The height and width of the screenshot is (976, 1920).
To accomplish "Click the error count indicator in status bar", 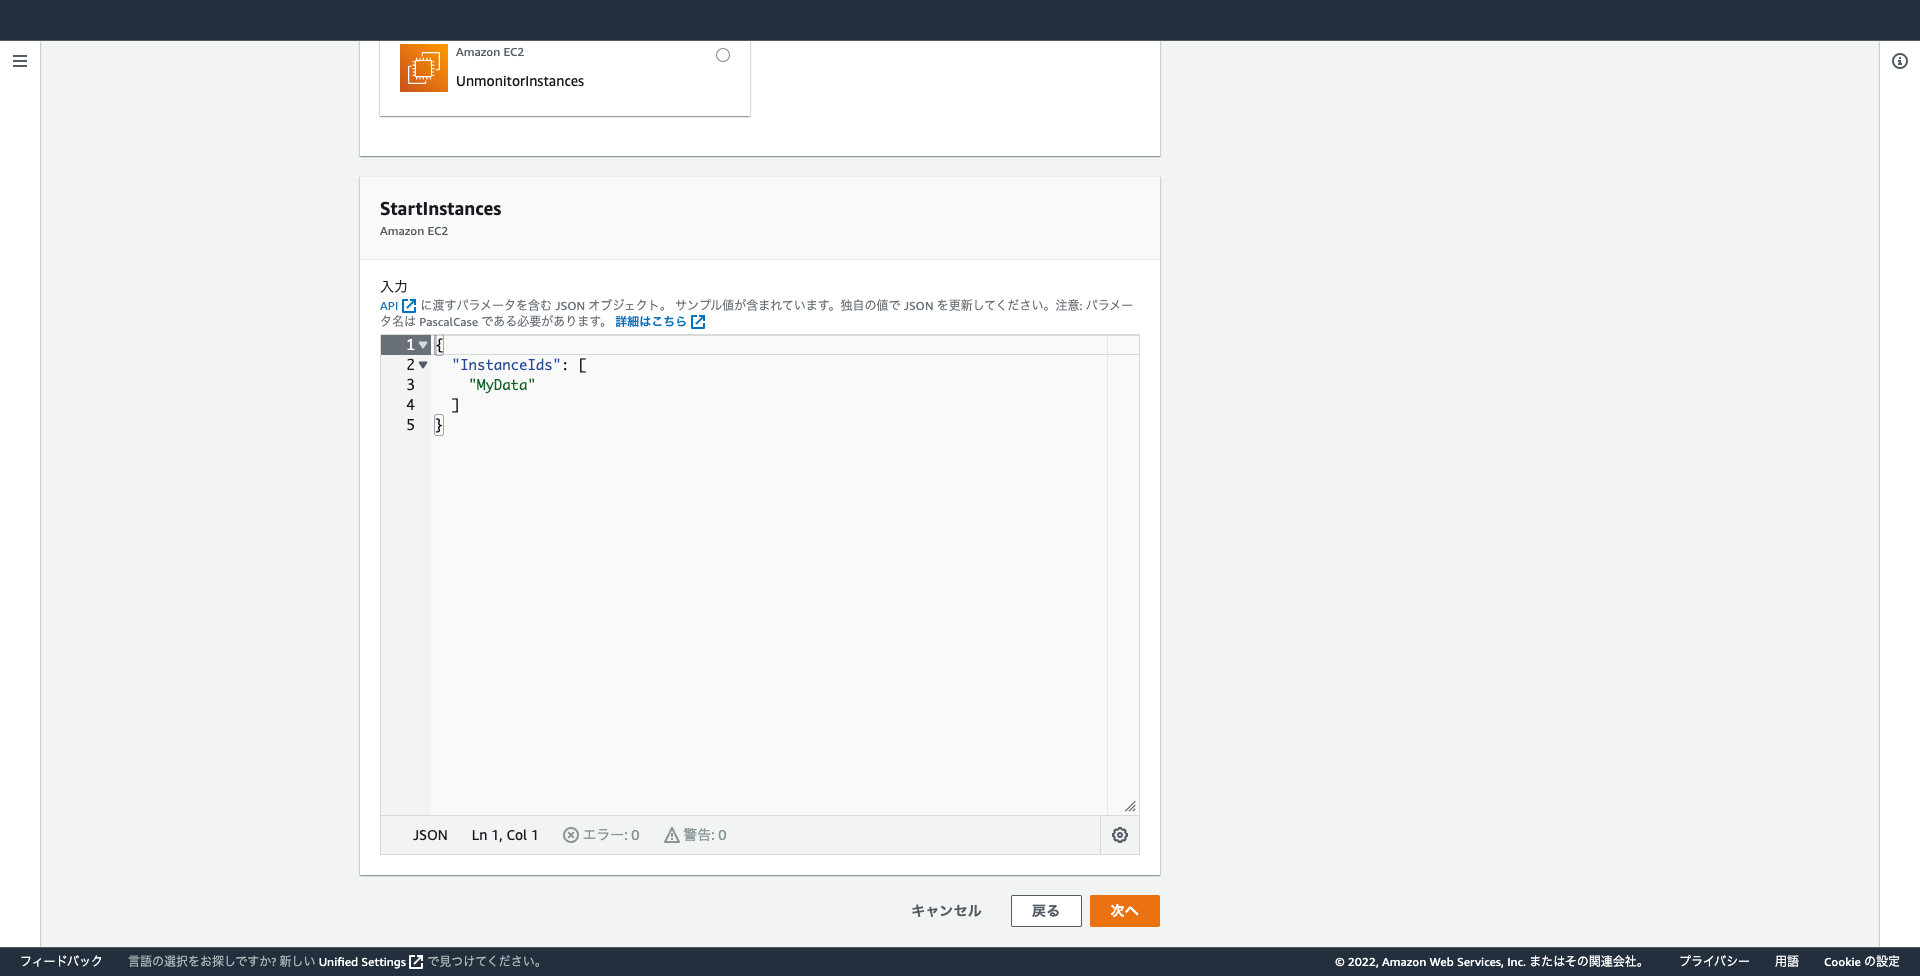I will 601,835.
